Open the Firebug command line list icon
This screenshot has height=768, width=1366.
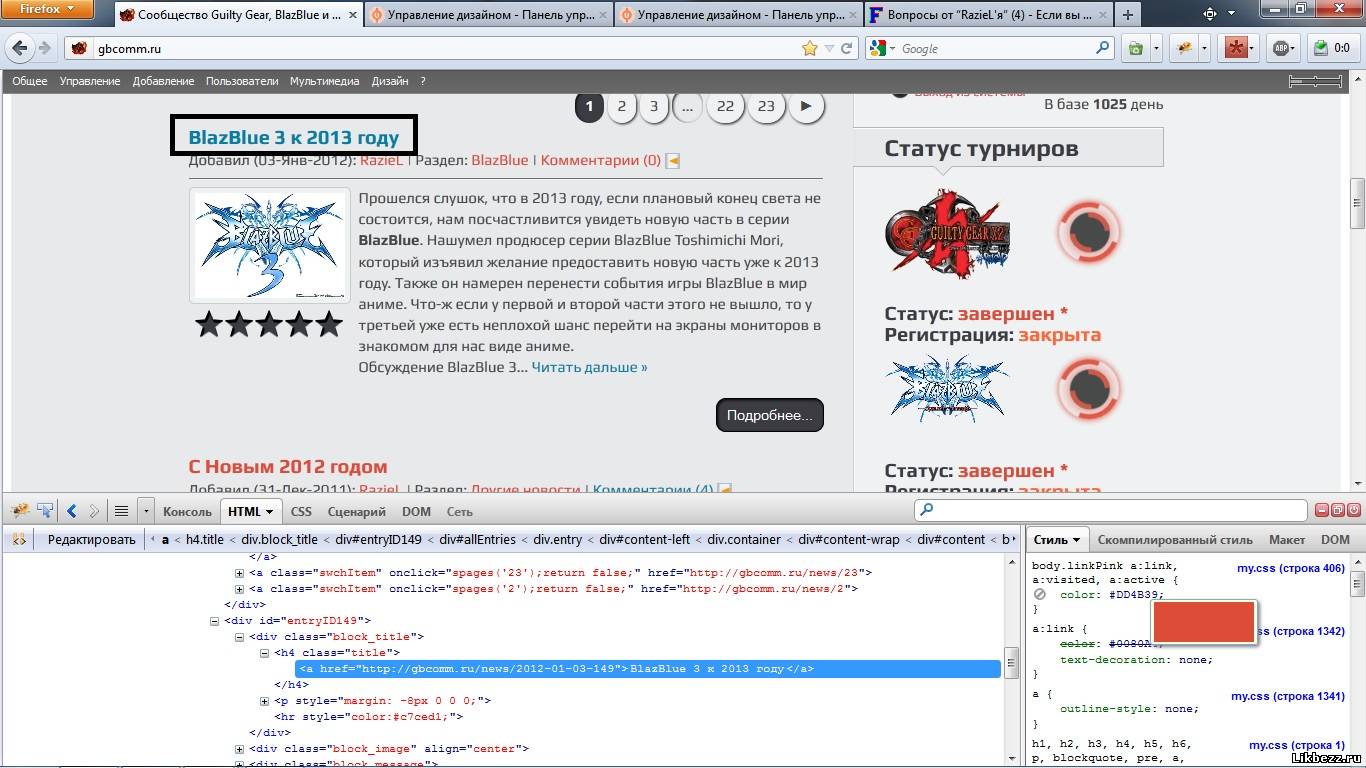click(x=121, y=511)
